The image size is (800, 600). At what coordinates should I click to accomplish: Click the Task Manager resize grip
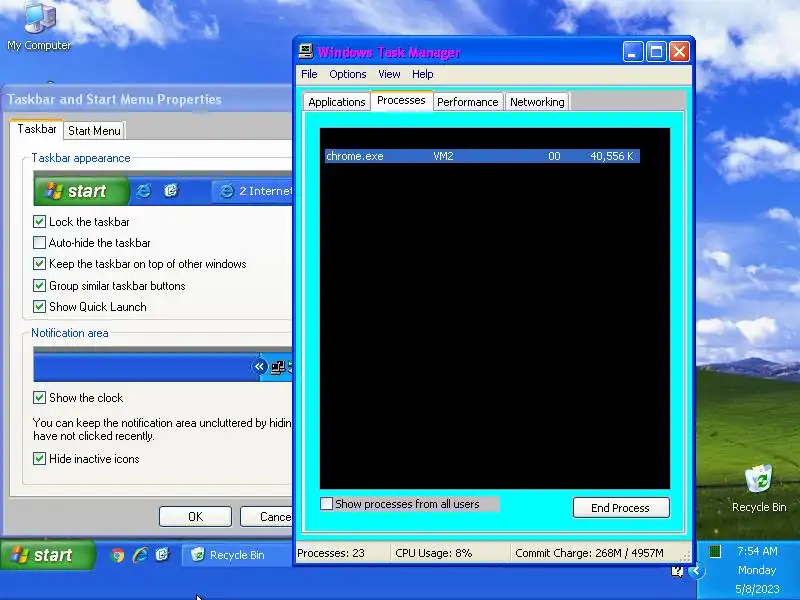686,556
